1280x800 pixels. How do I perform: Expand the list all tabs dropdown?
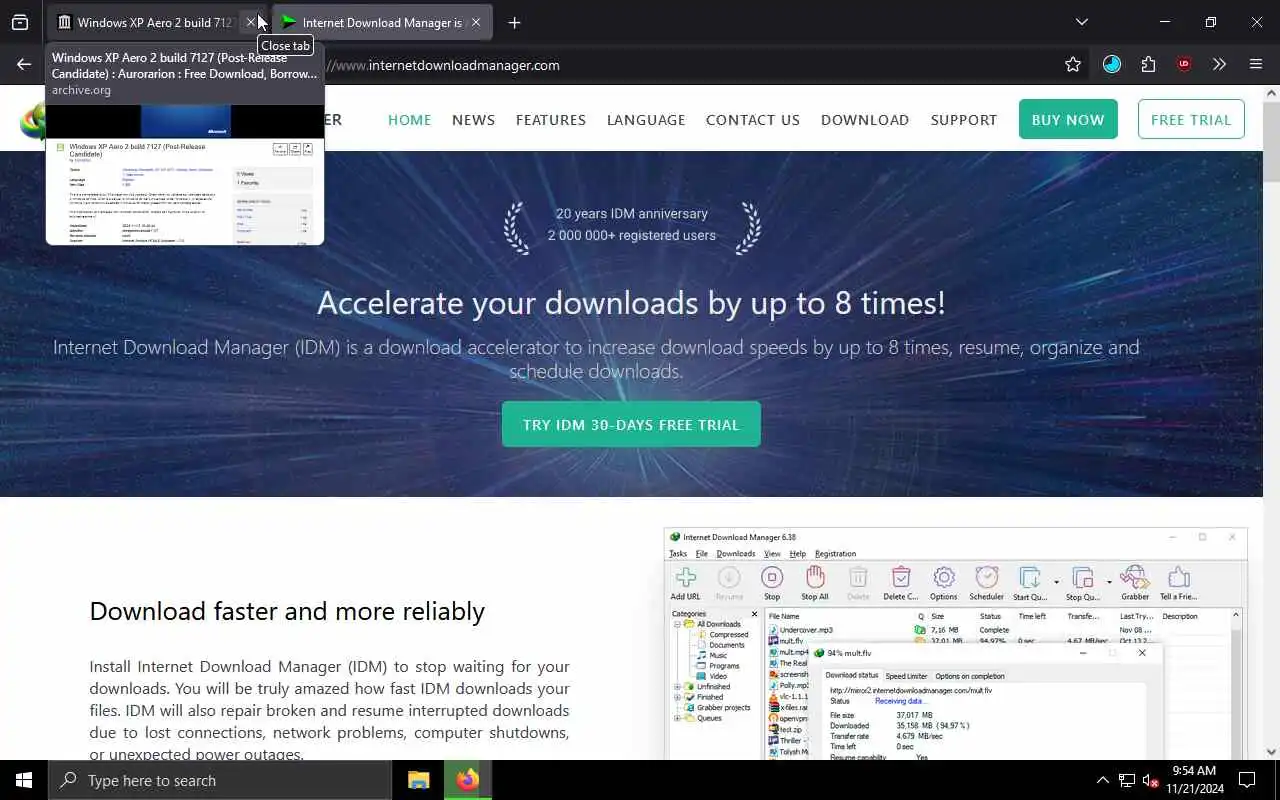(x=1082, y=22)
